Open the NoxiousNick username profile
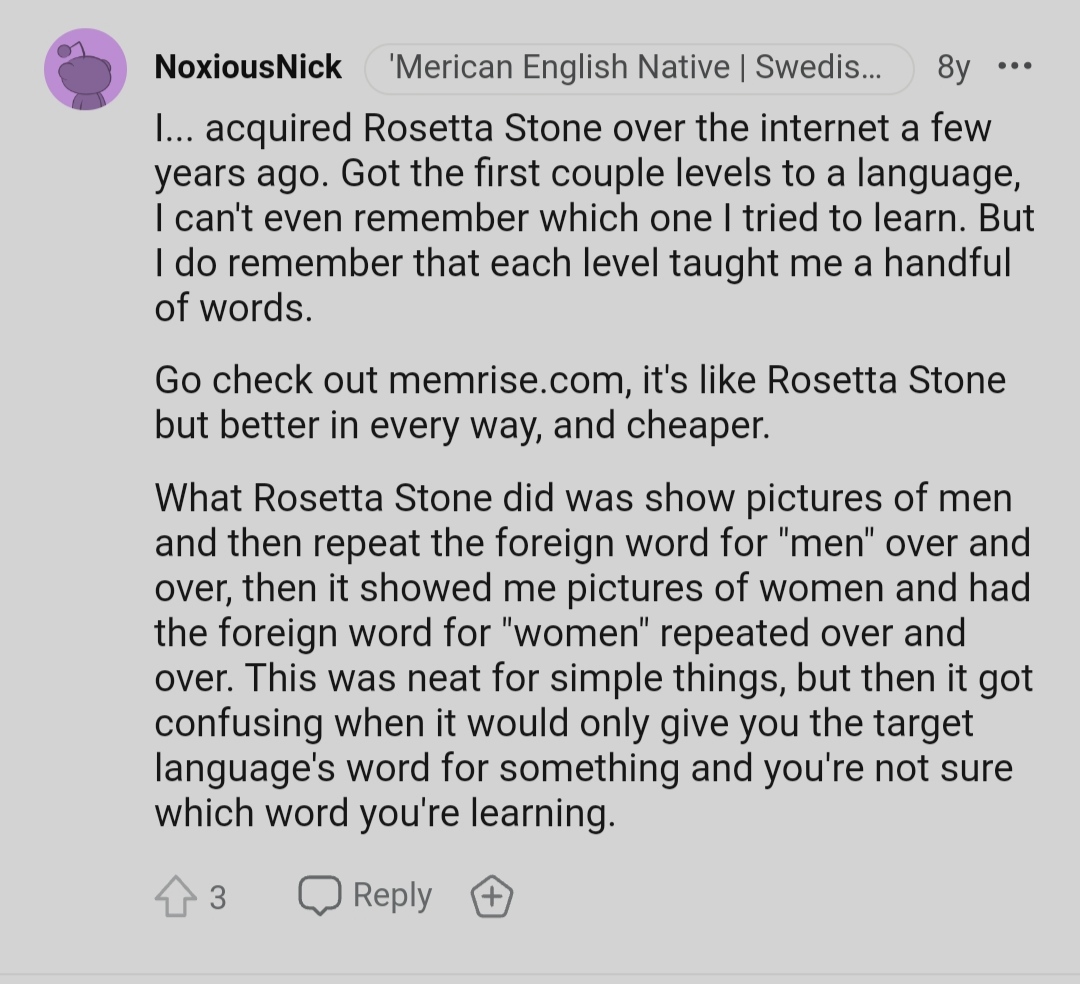The width and height of the screenshot is (1080, 984). 248,67
